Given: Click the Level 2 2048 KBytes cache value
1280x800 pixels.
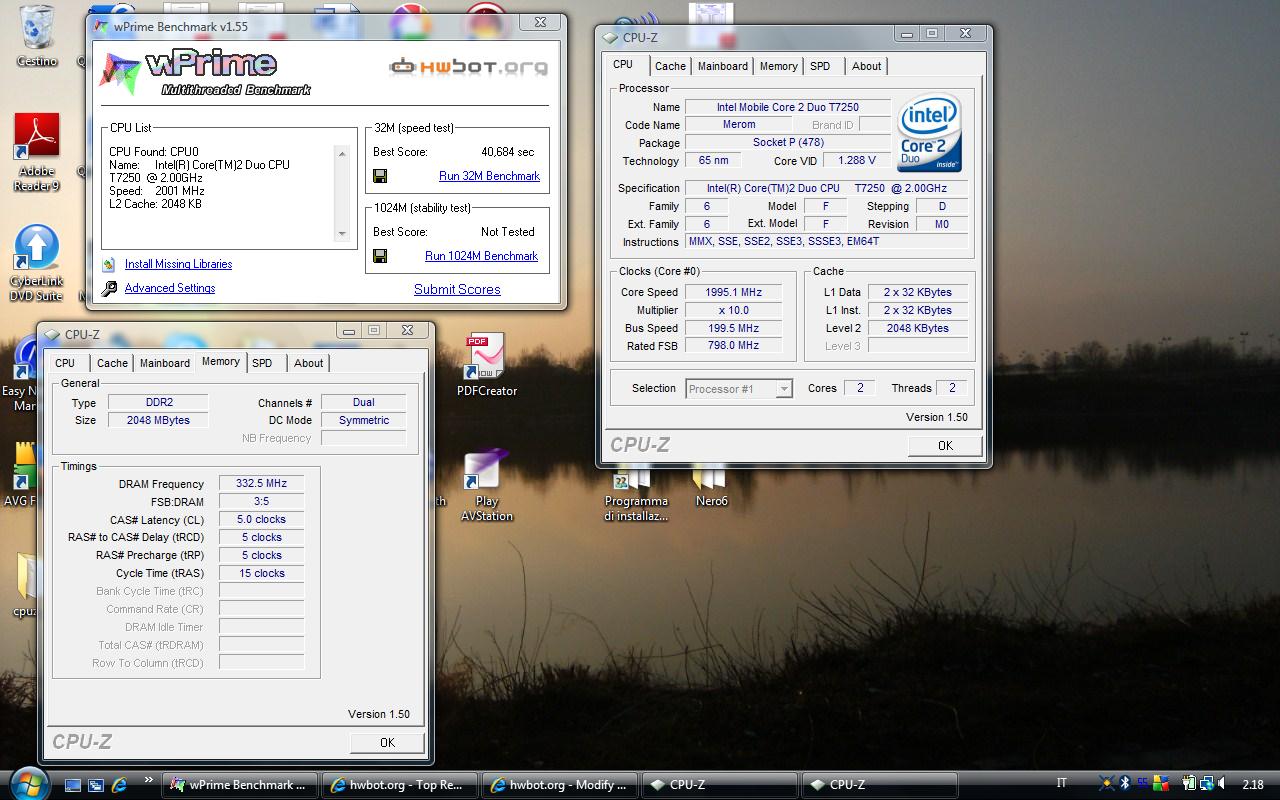Looking at the screenshot, I should click(x=917, y=328).
